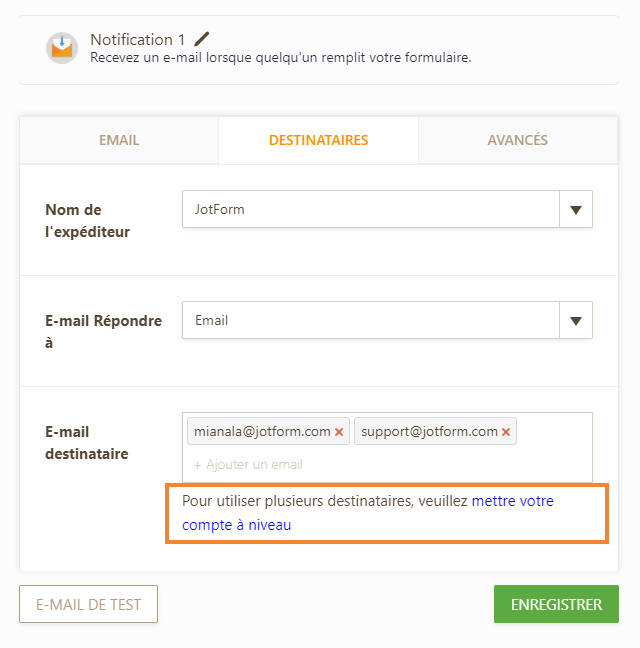Click the JotForm sender name field

click(370, 210)
